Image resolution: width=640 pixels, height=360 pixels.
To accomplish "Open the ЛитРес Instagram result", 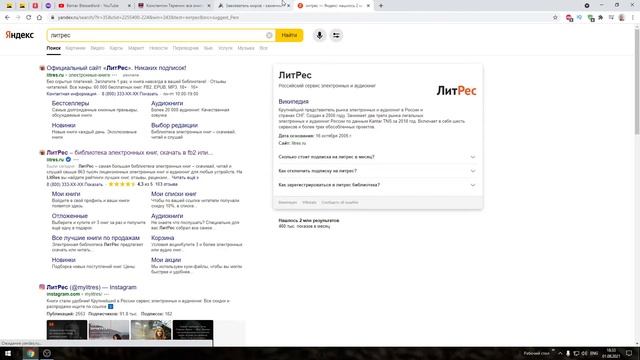I will click(91, 287).
